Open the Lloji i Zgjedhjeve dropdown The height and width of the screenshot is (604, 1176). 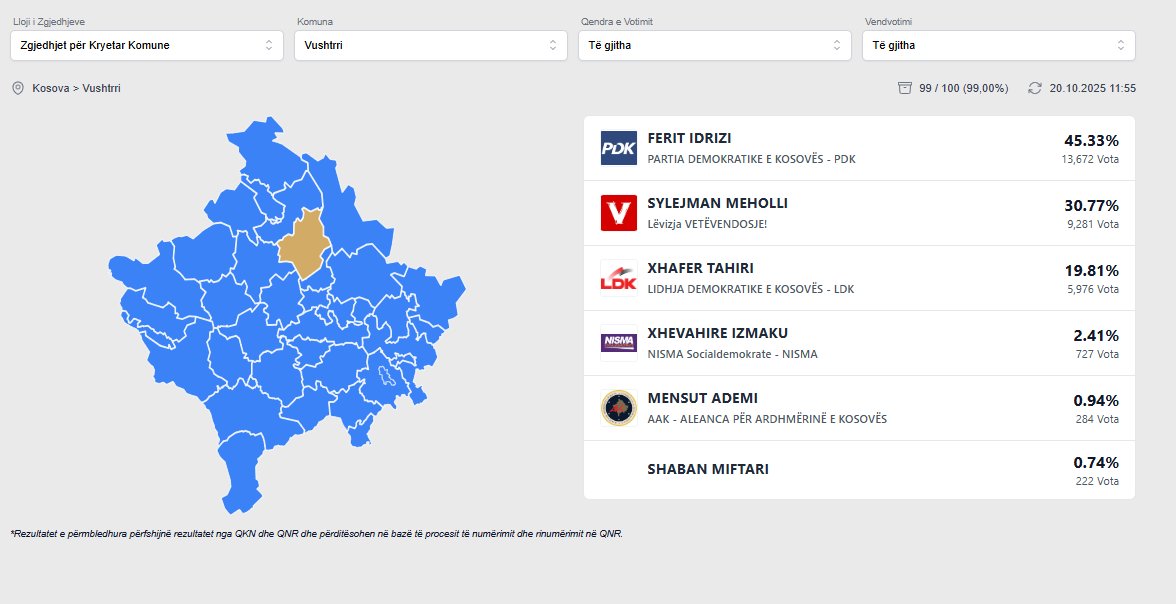pos(147,45)
